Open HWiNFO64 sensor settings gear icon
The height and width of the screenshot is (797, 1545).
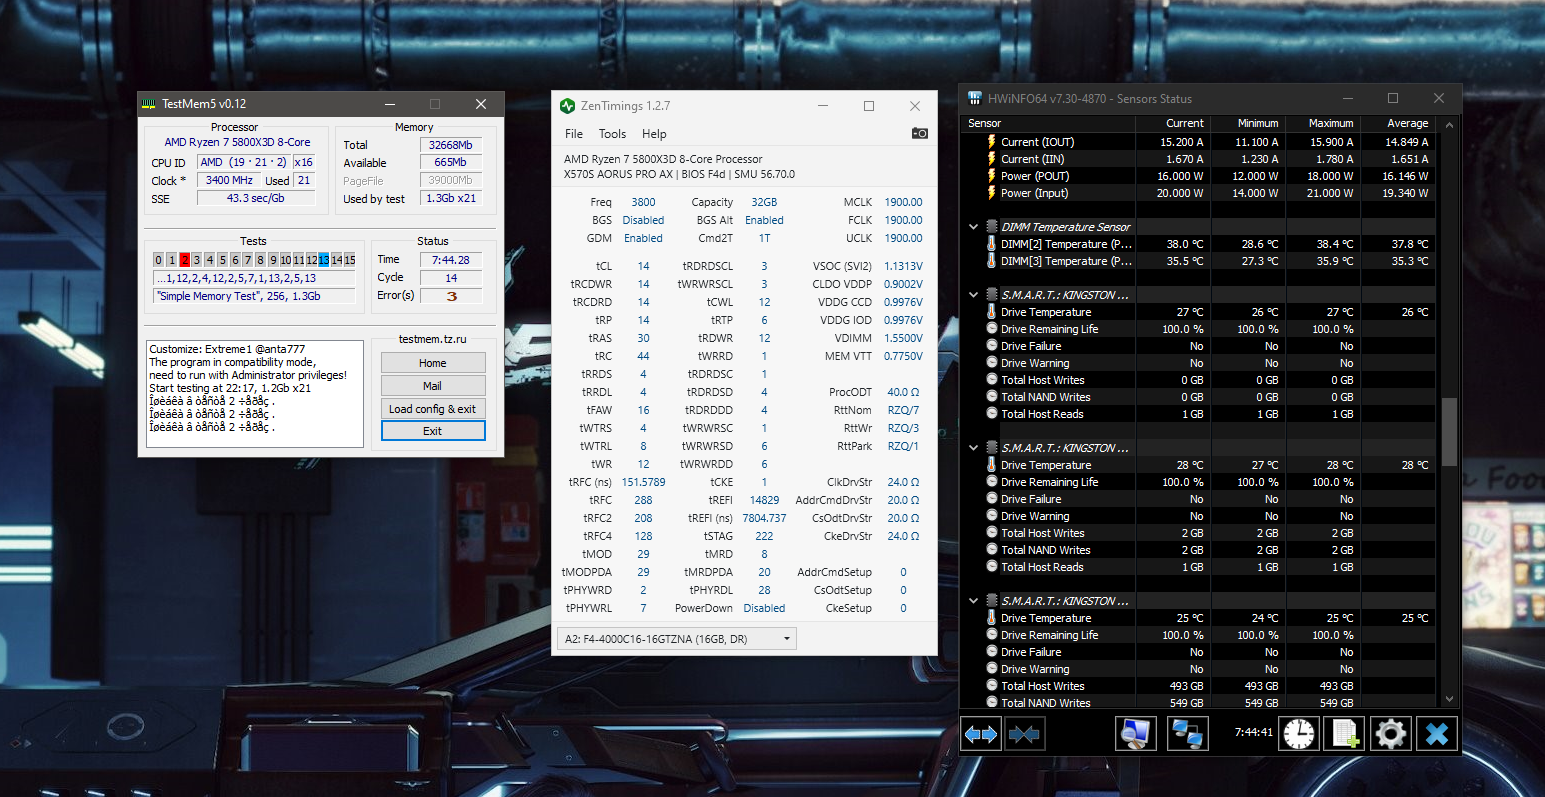1391,734
